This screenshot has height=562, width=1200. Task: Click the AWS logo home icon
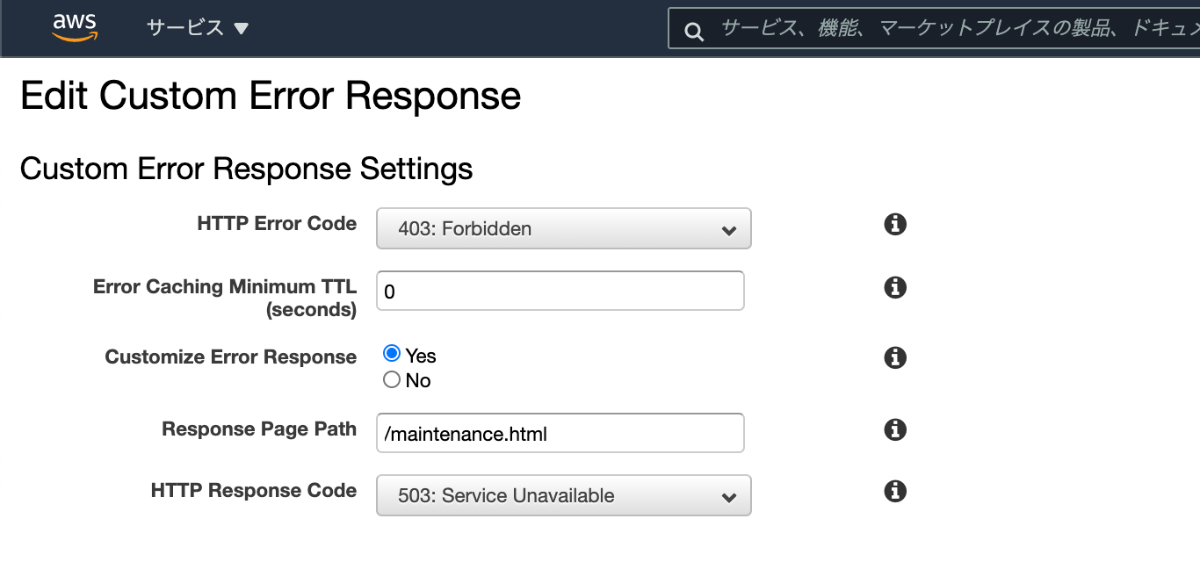75,28
